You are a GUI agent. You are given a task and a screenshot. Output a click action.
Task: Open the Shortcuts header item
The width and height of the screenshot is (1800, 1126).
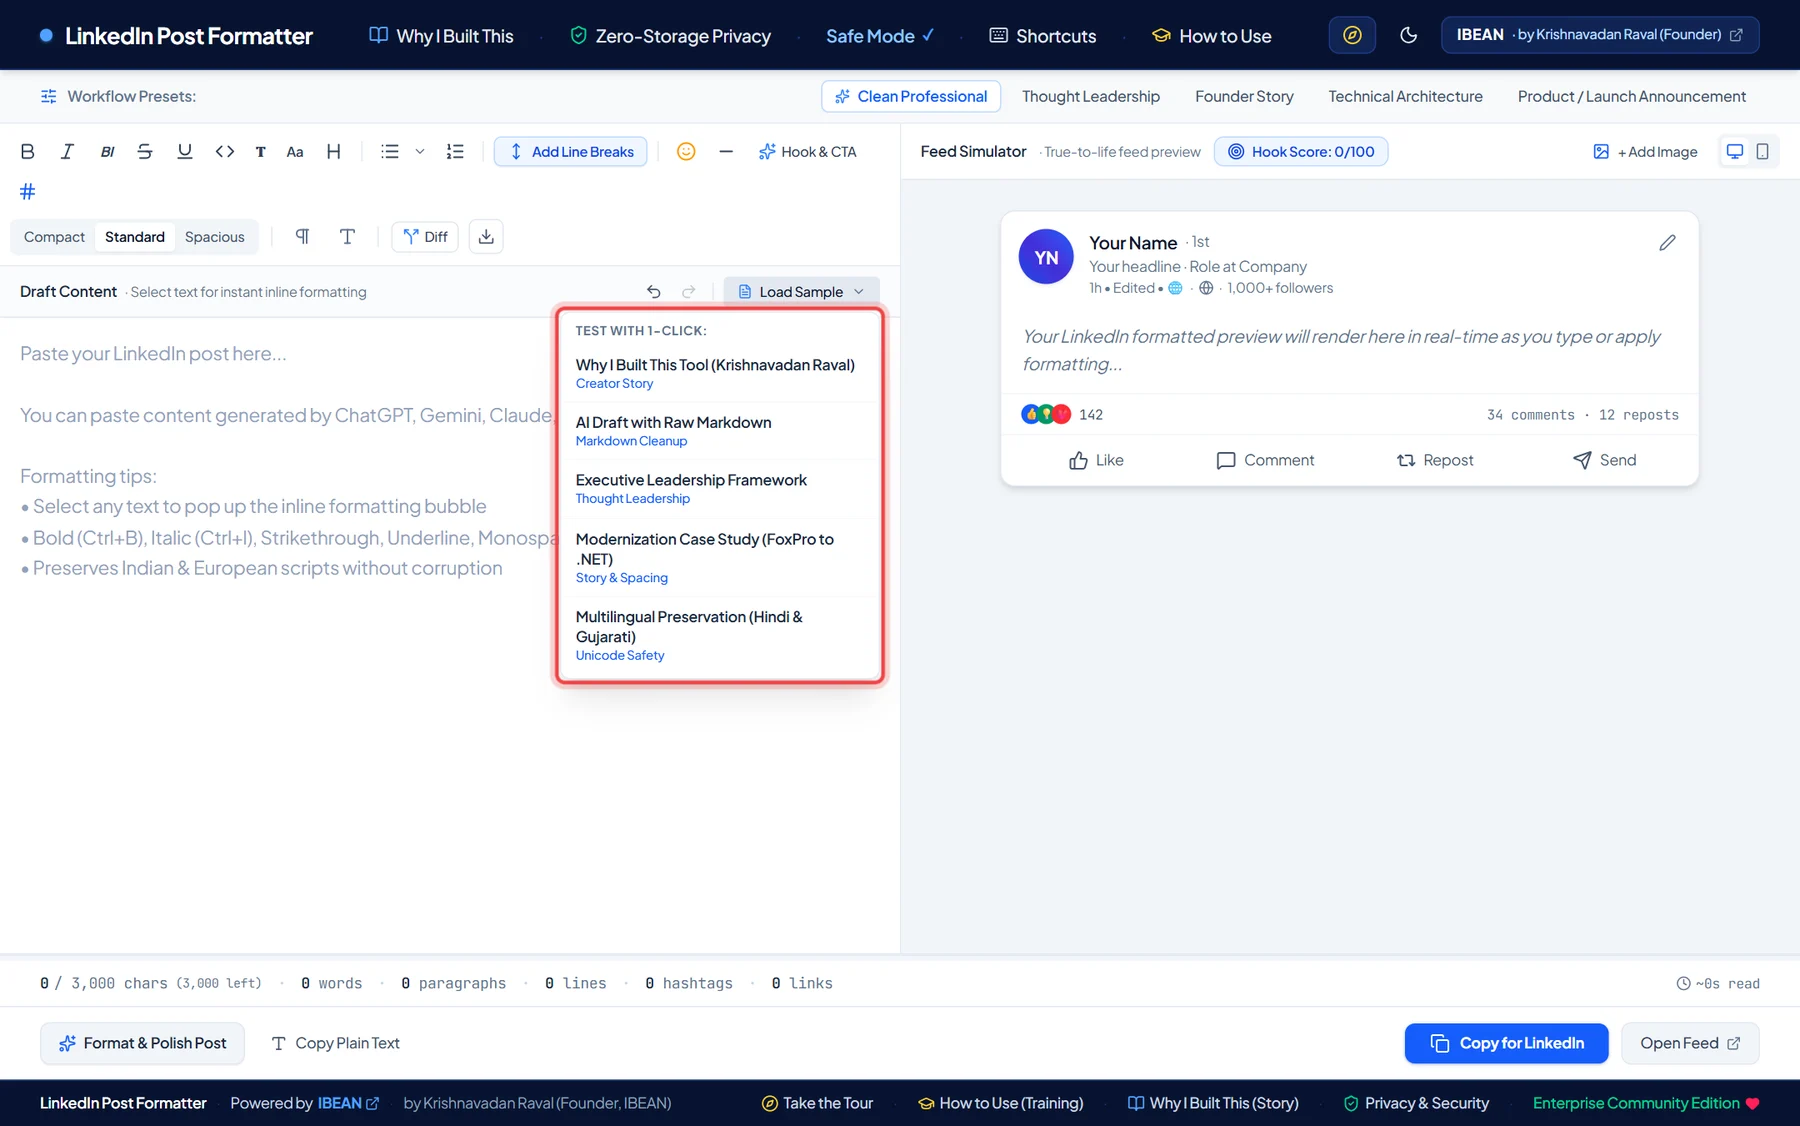1043,36
